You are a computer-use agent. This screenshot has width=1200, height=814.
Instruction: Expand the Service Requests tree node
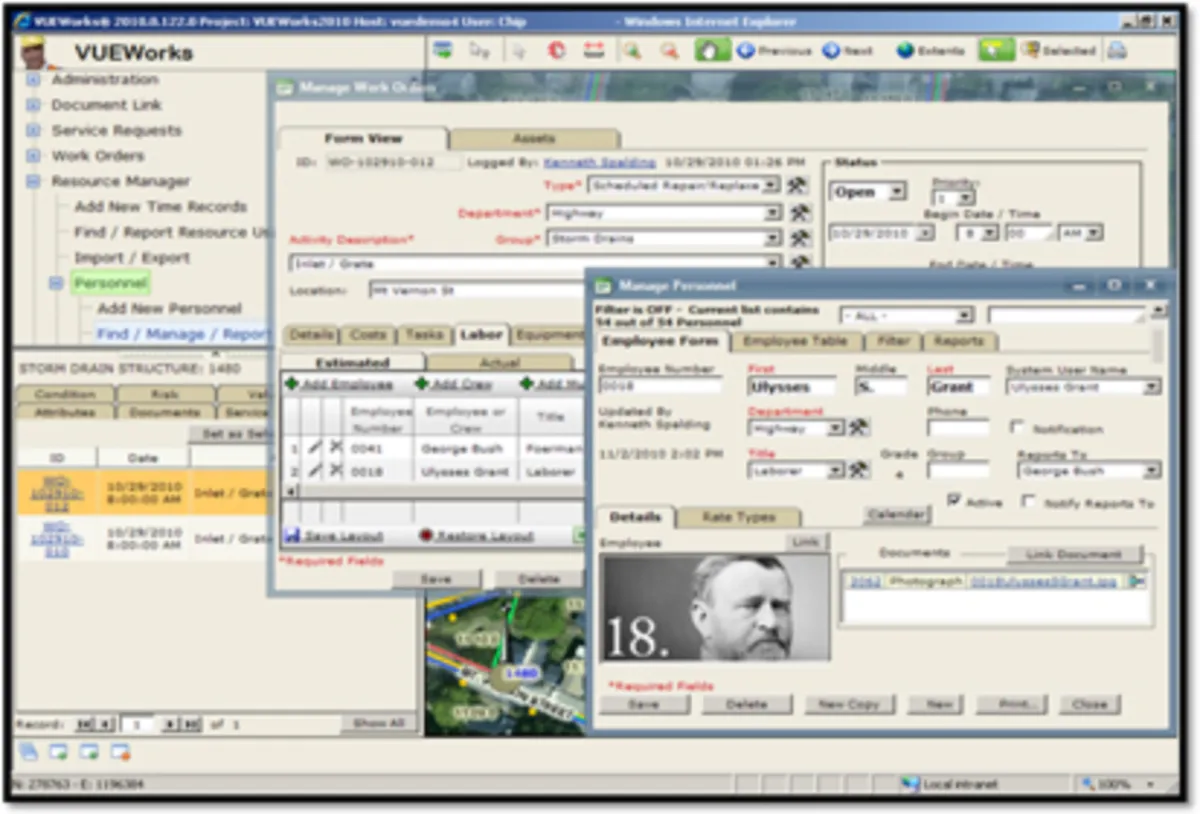point(33,130)
